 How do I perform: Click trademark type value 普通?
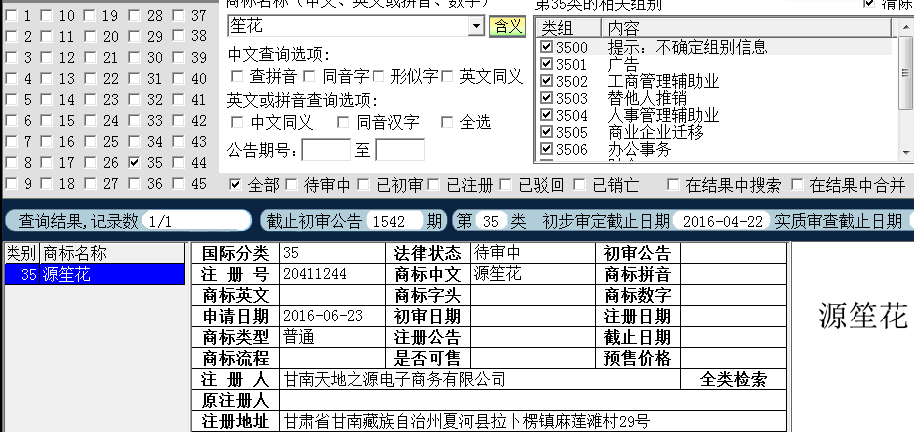pos(299,337)
